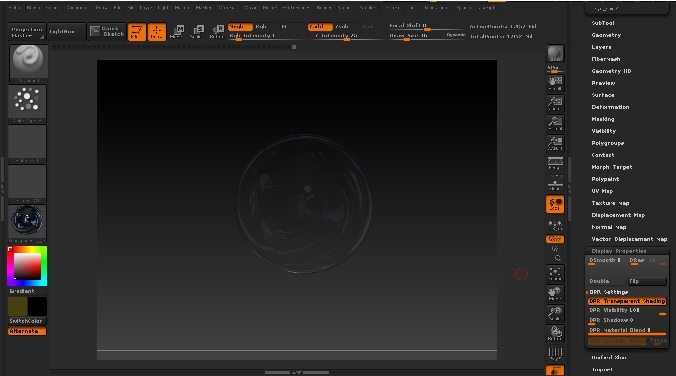Open the texture selector slot
The image size is (676, 376).
coord(27,184)
